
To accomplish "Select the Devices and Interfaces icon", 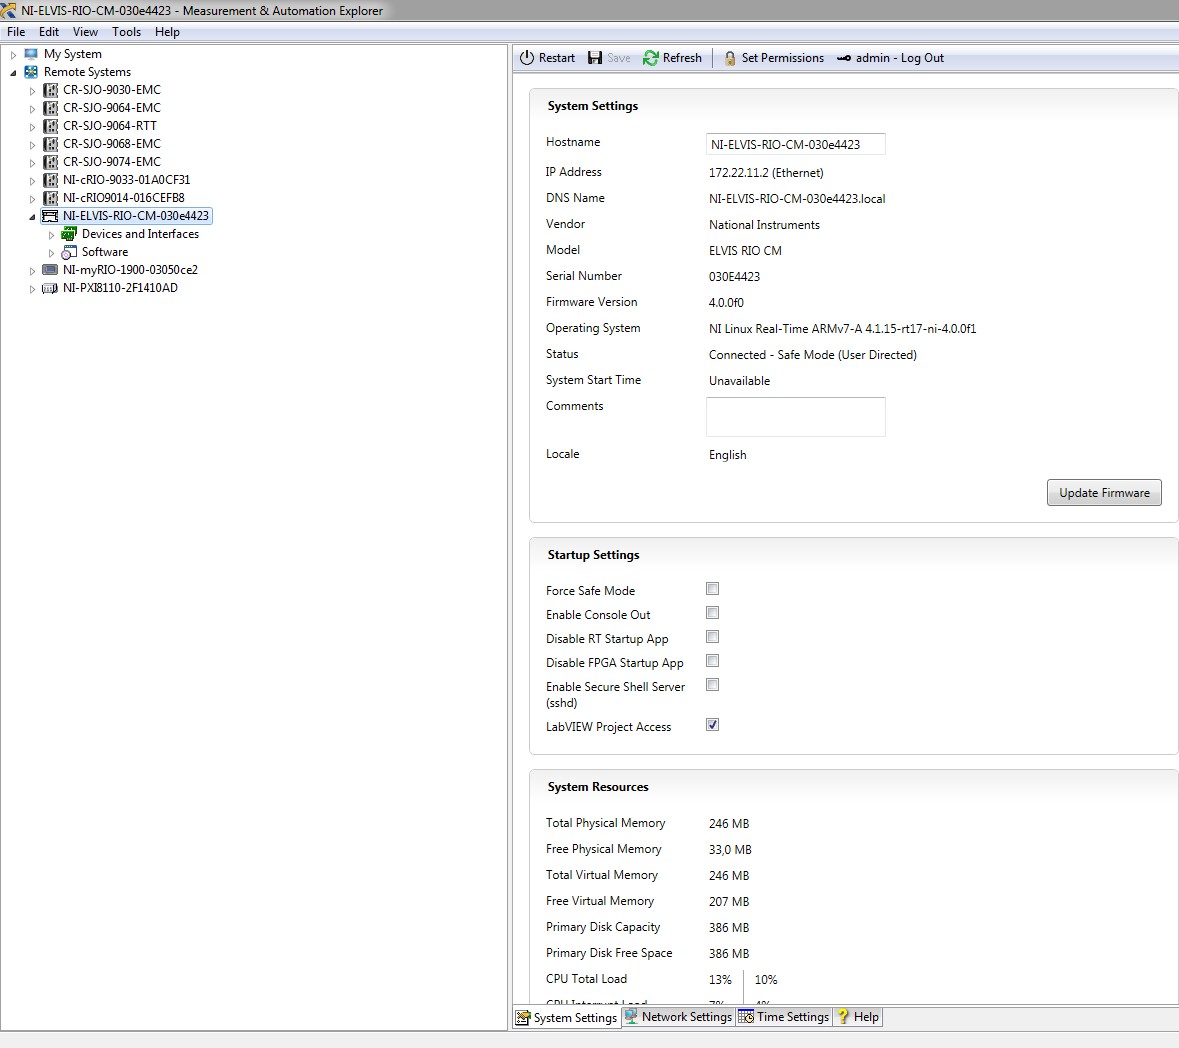I will click(x=69, y=234).
